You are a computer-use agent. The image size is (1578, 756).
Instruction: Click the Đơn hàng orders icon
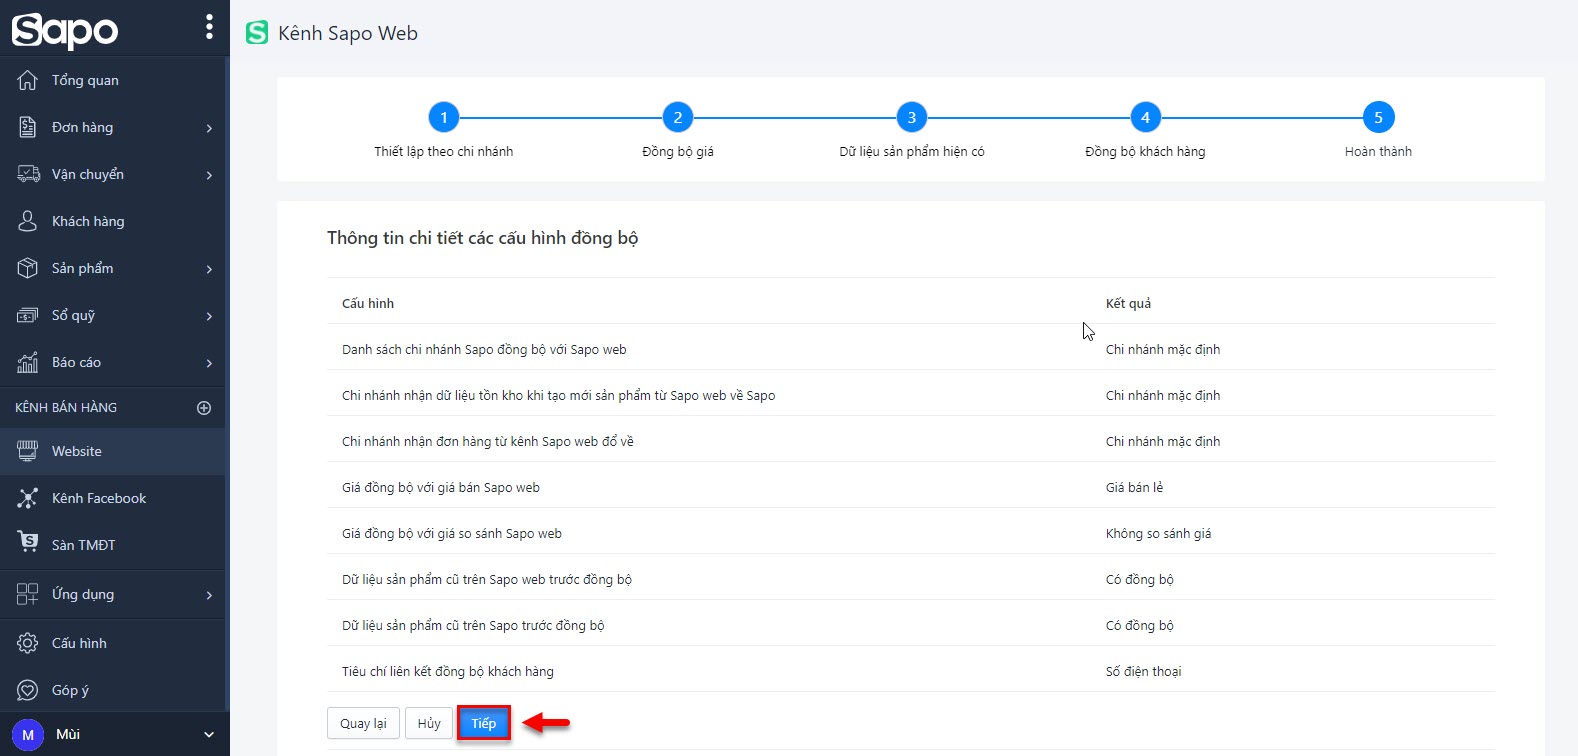tap(28, 127)
